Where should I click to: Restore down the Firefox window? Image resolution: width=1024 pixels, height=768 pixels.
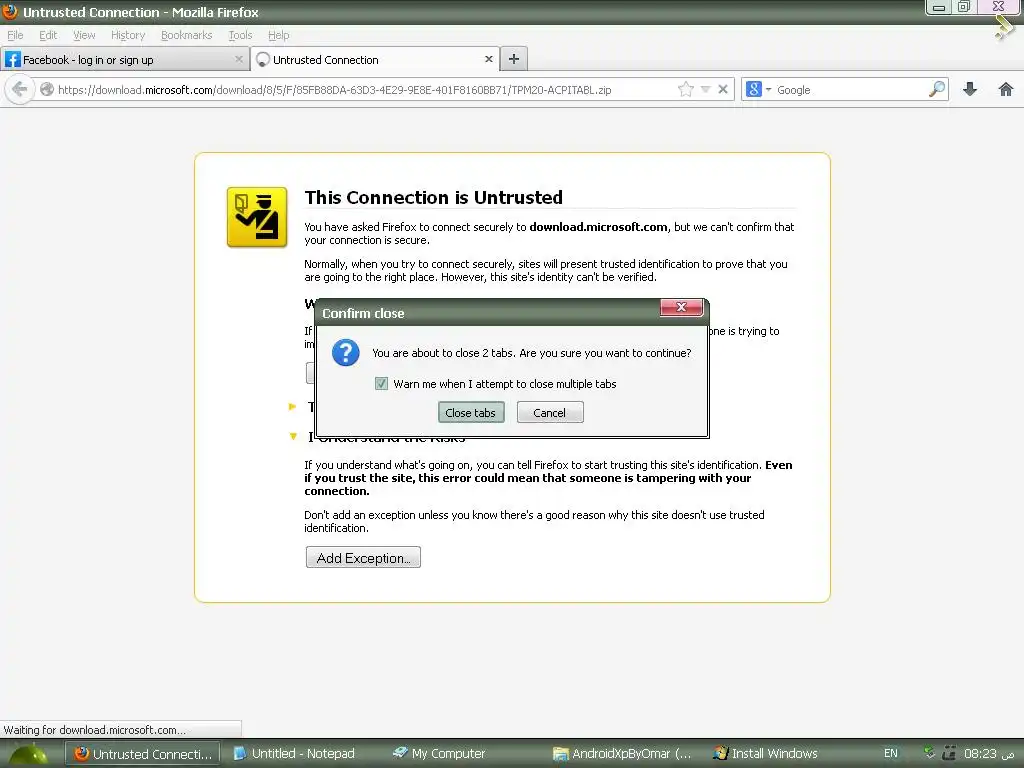pyautogui.click(x=964, y=7)
